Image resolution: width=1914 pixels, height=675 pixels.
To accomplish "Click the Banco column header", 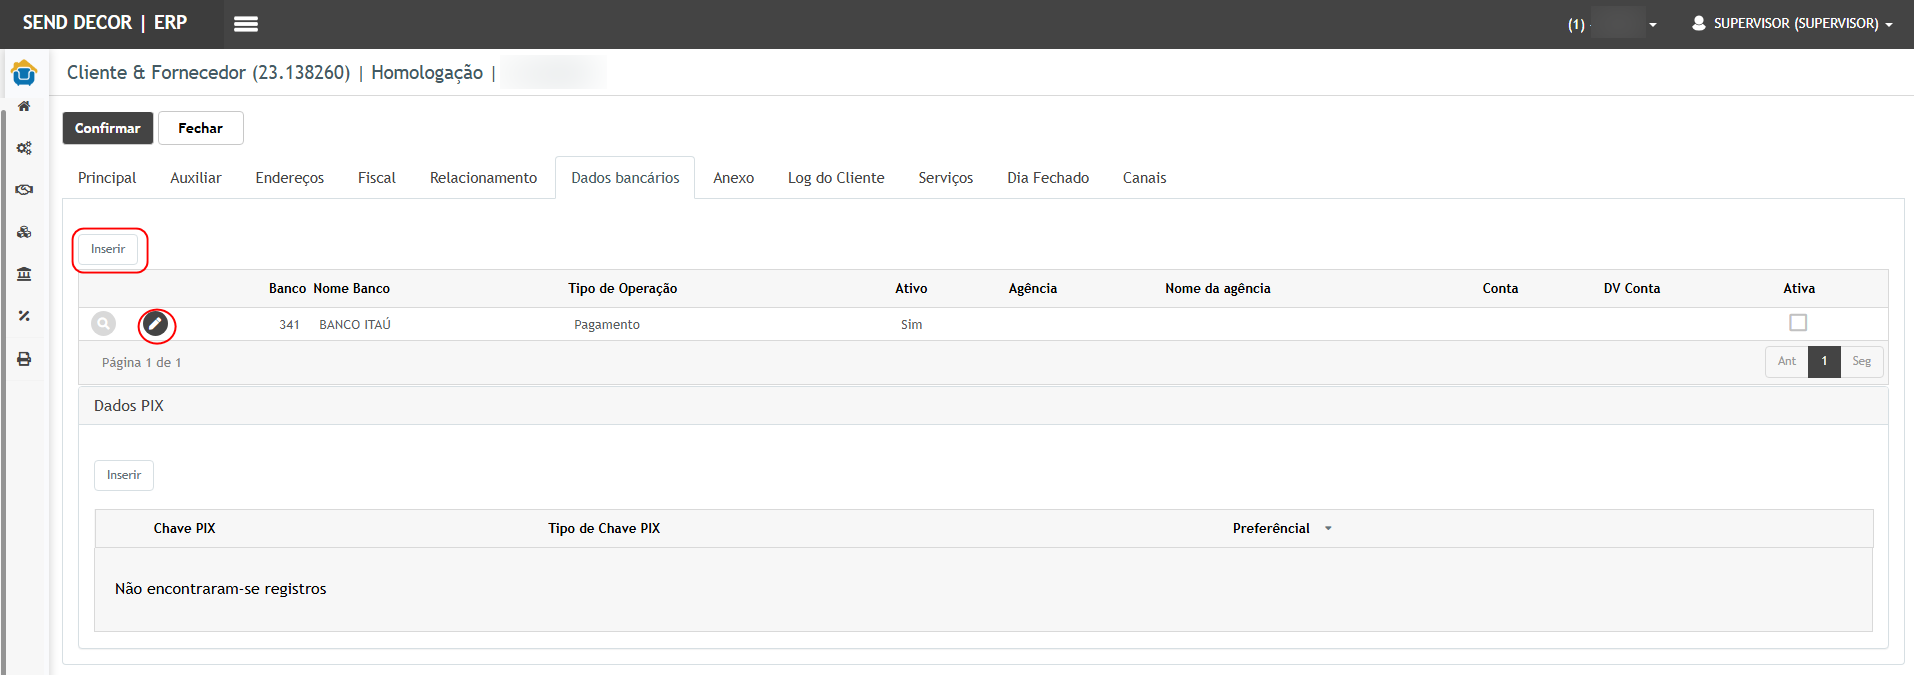I will (x=287, y=289).
